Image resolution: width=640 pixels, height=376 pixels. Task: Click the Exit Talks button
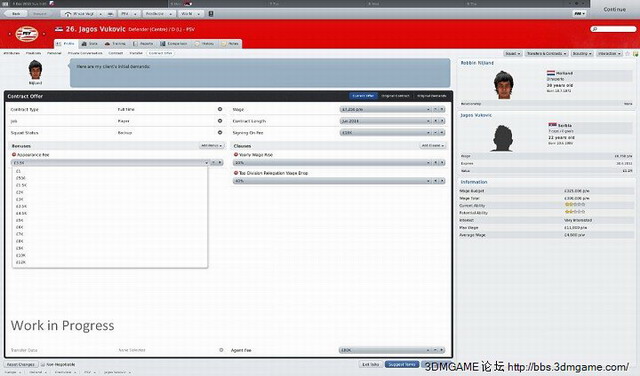click(371, 365)
